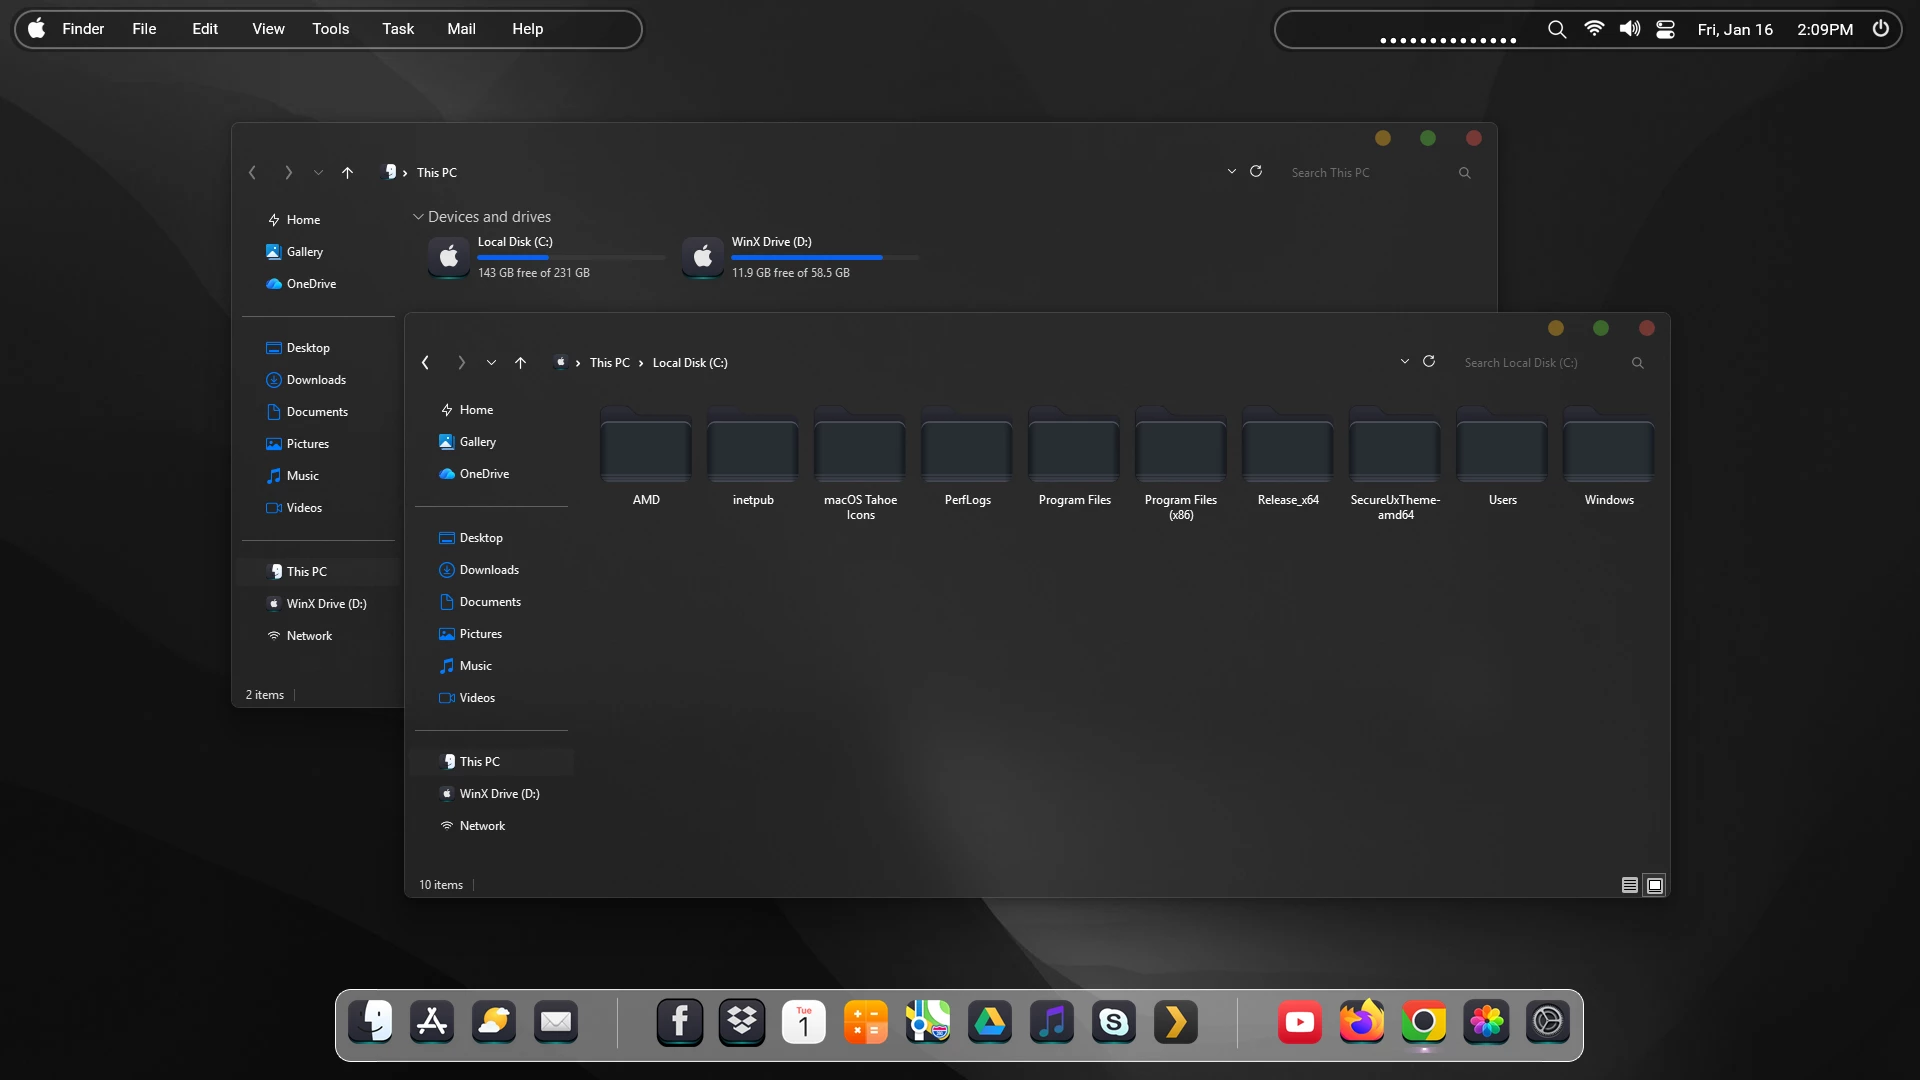Open Finder from the dock
The height and width of the screenshot is (1080, 1920).
pos(370,1022)
